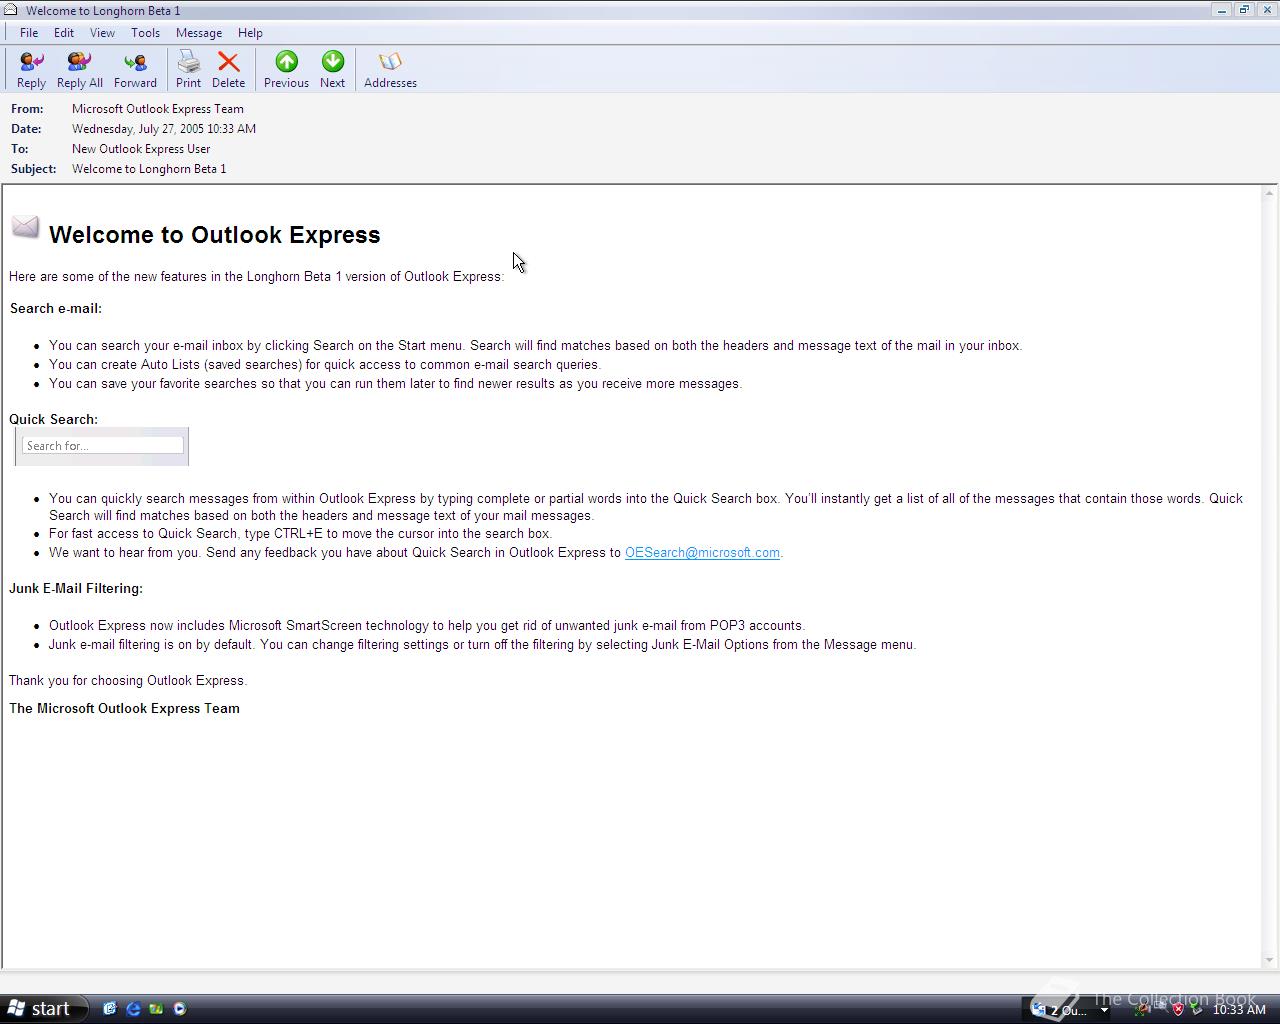
Task: Print the message with the Print icon
Action: coord(188,70)
